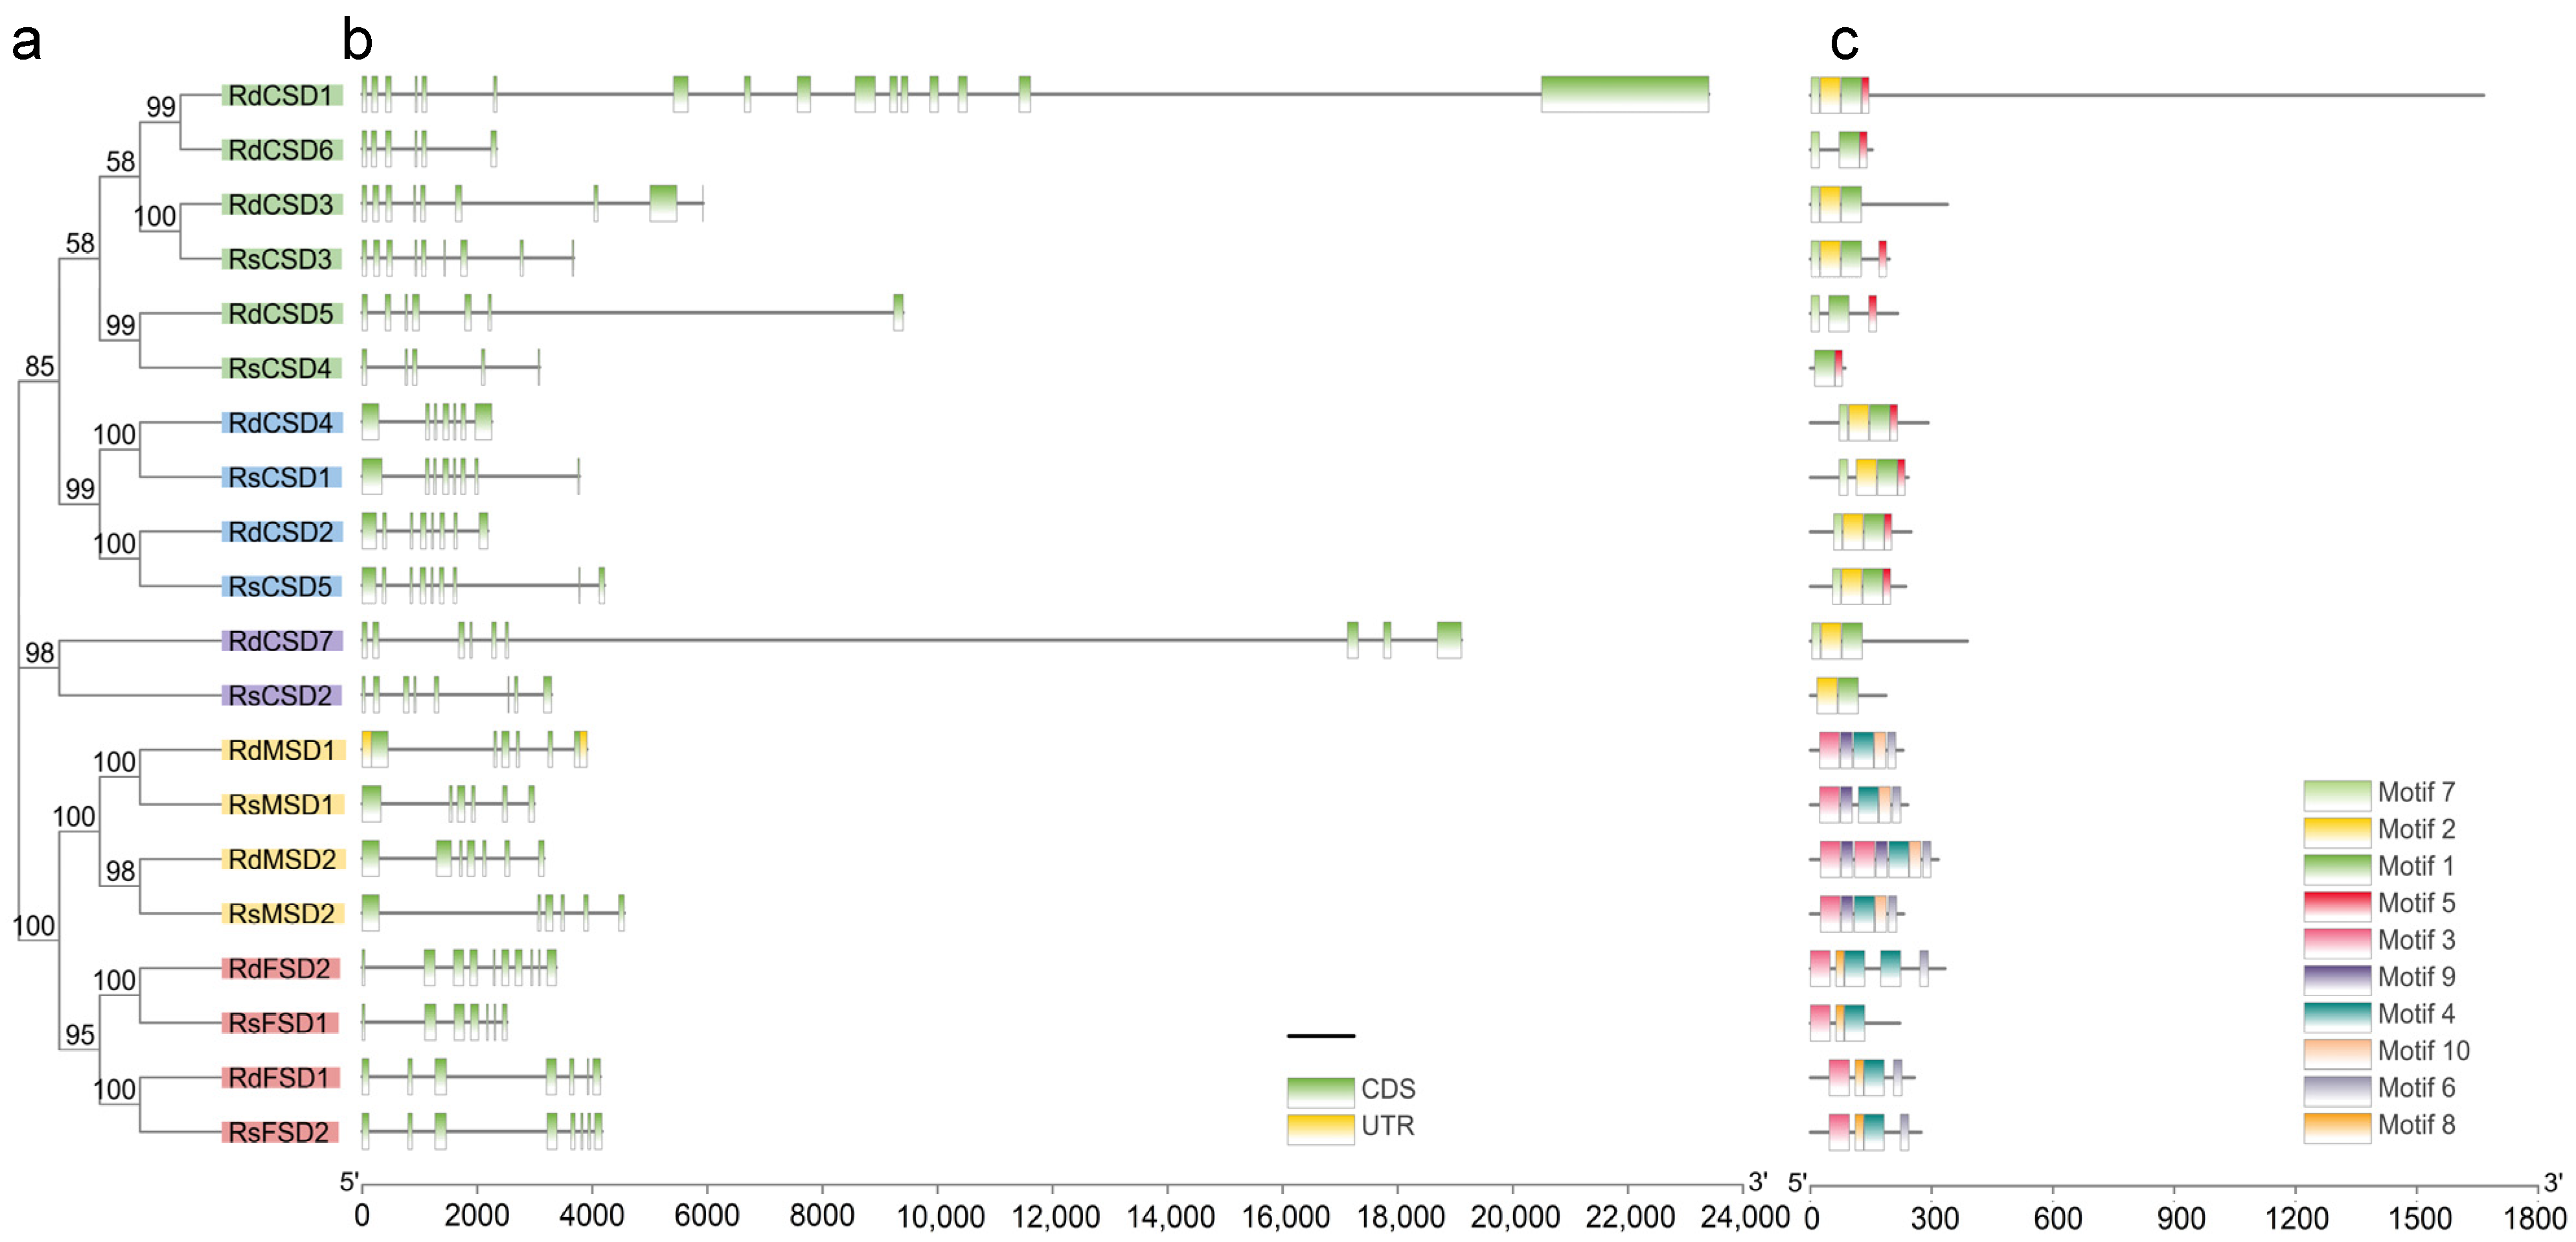Click the 900 tick on motif axis
This screenshot has height=1242, width=2576.
point(2180,1218)
